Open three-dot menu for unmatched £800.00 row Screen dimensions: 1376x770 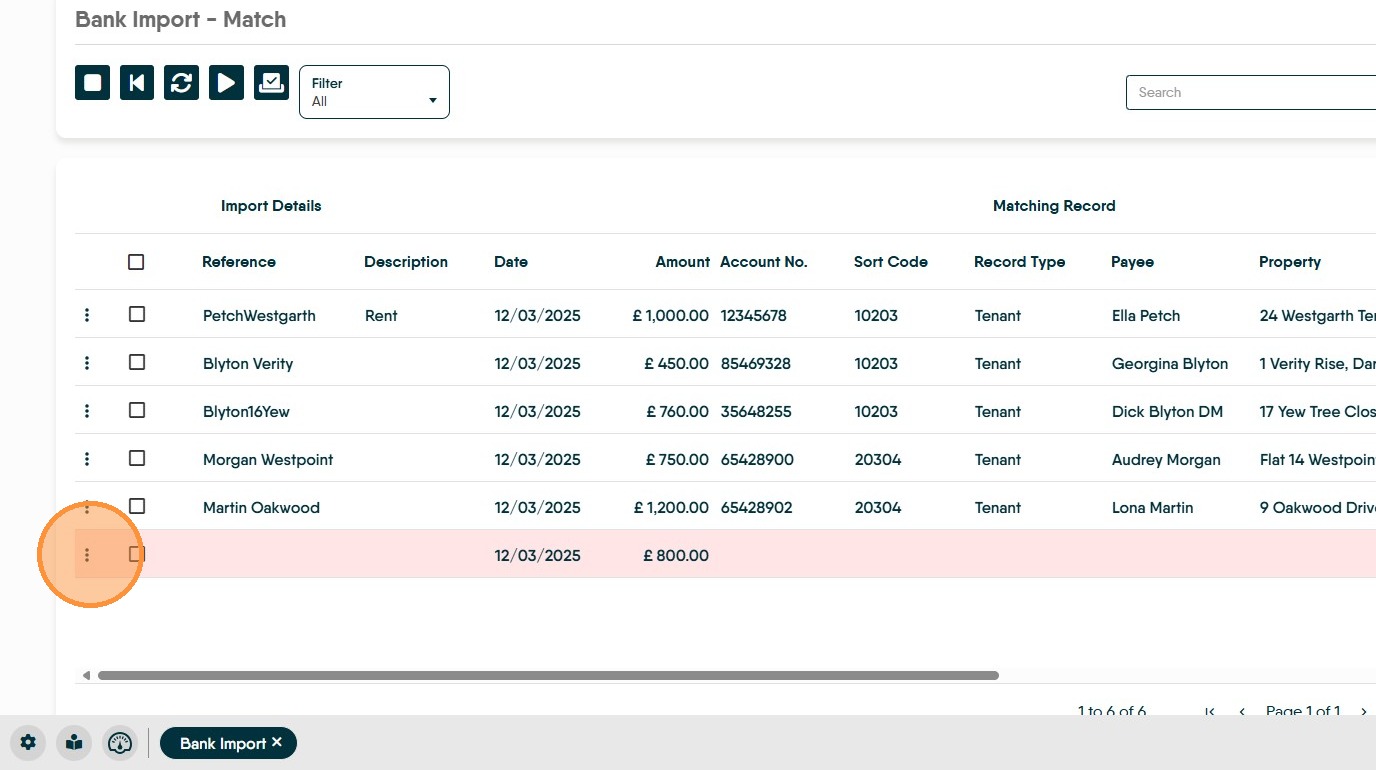[x=87, y=555]
